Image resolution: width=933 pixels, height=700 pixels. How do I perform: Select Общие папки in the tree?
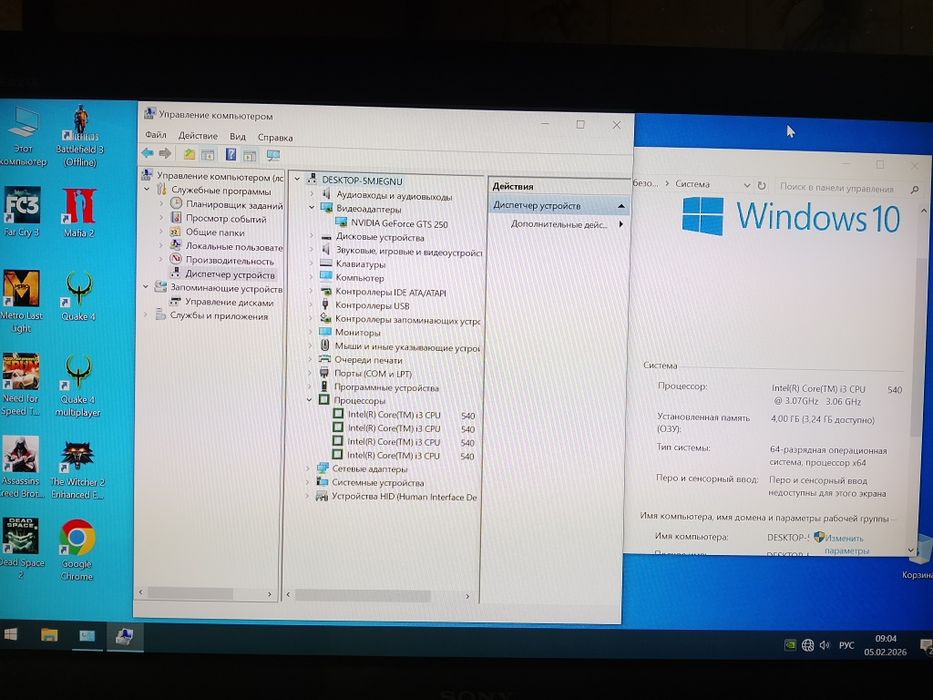pyautogui.click(x=215, y=232)
